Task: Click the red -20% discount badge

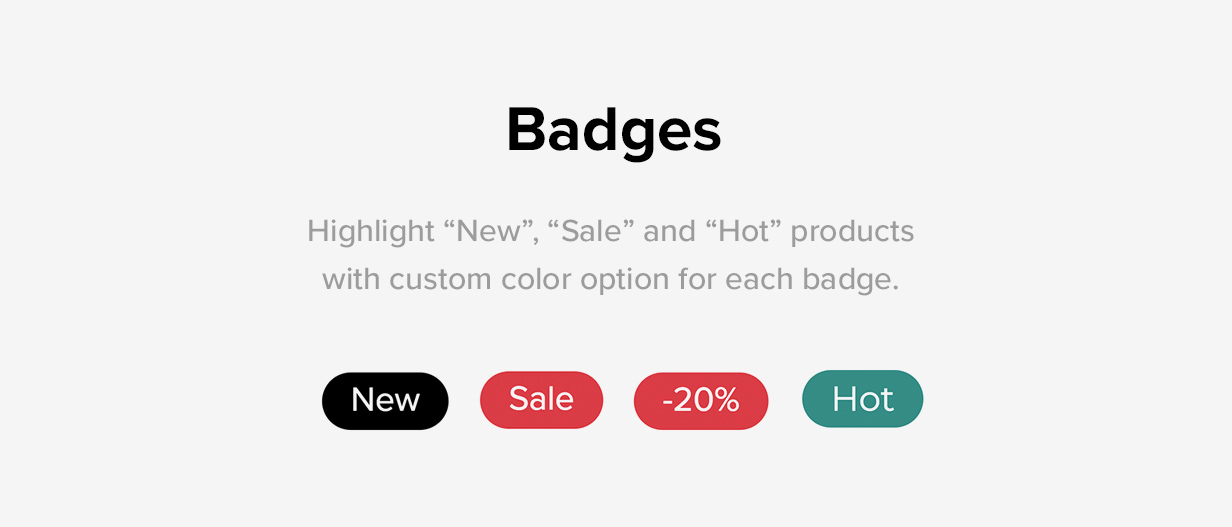Action: coord(701,401)
